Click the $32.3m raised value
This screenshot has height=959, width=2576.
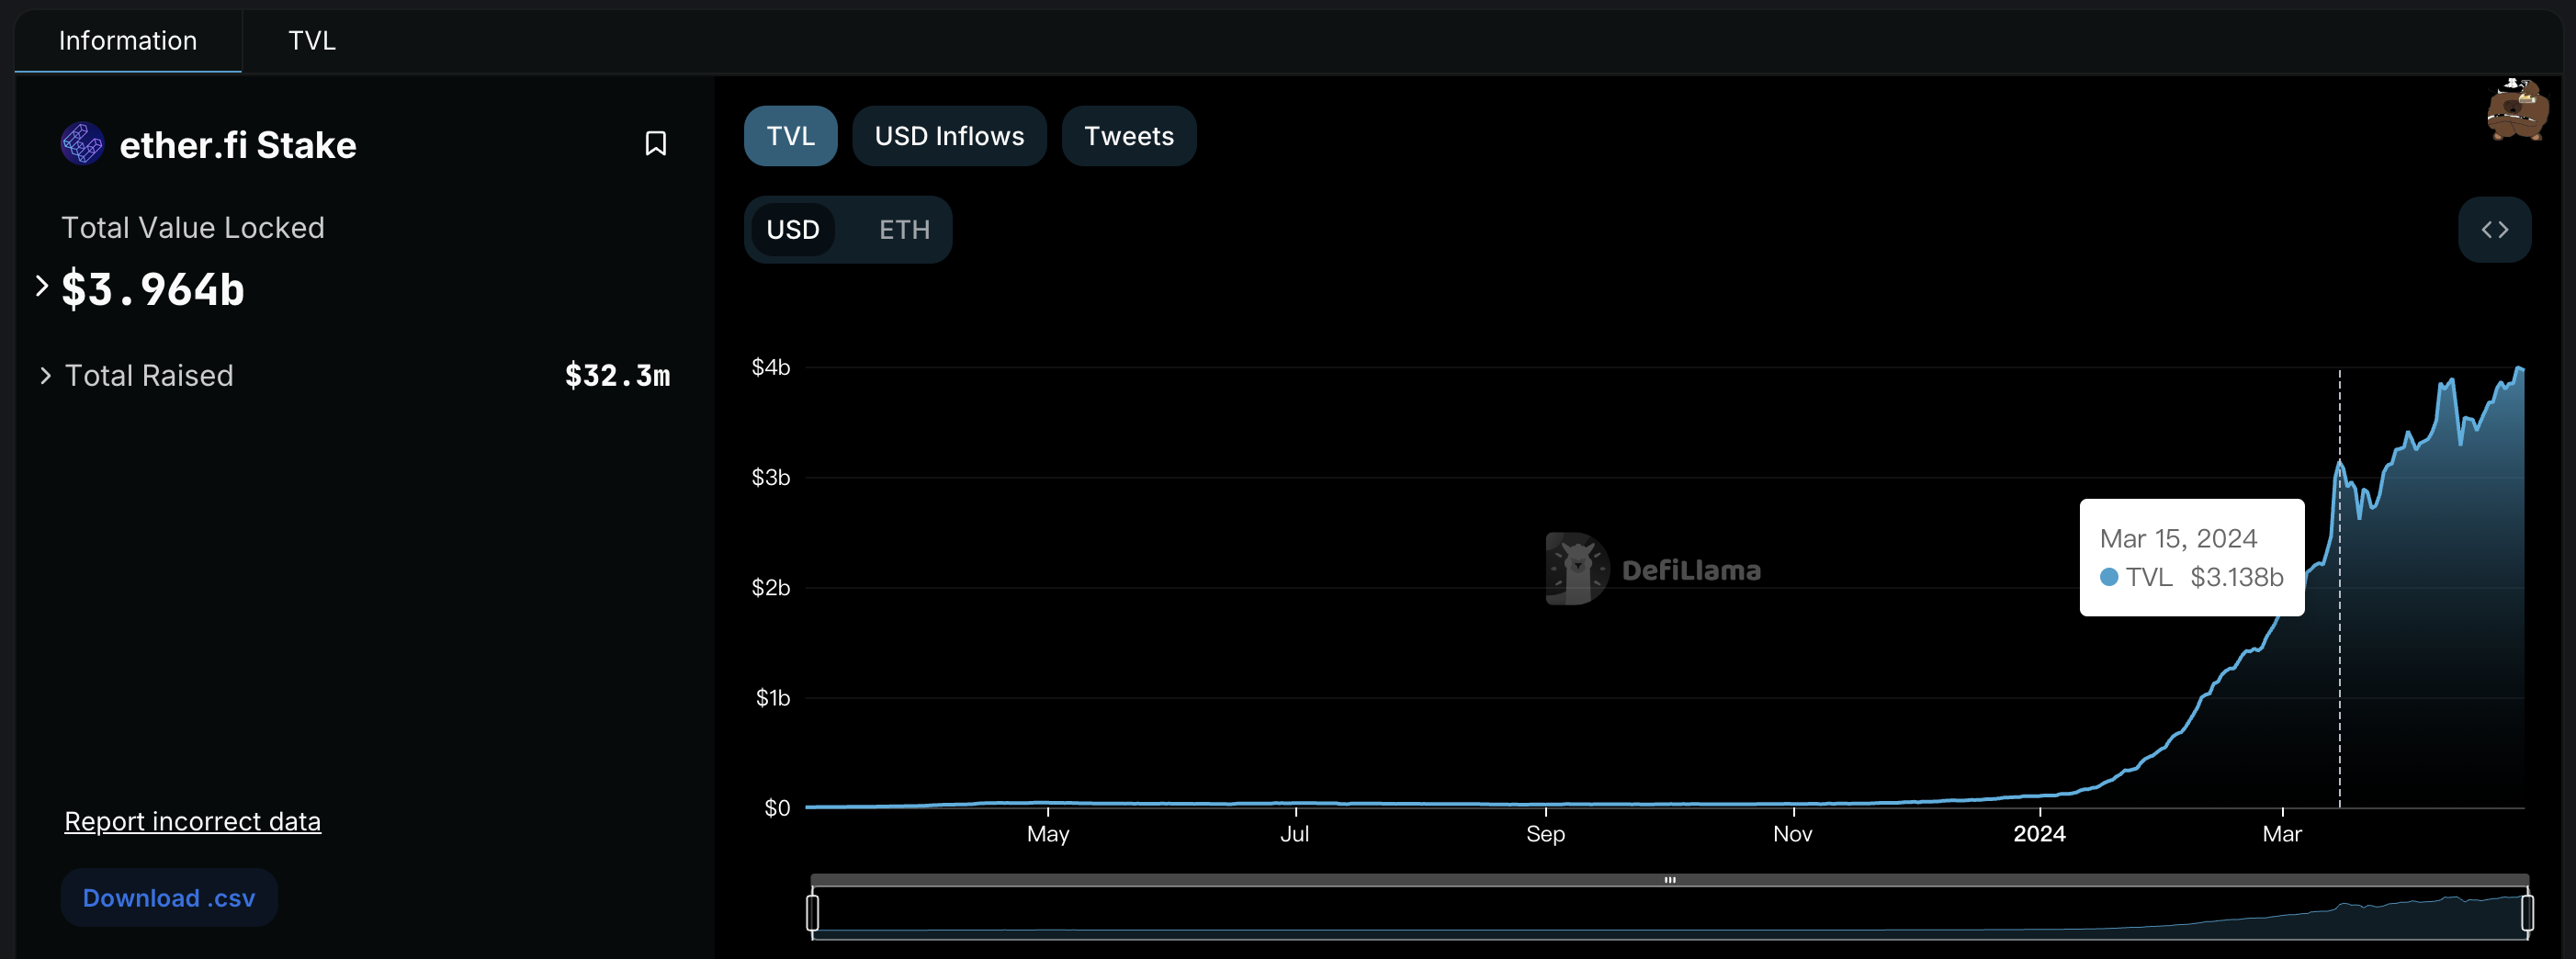[x=617, y=376]
